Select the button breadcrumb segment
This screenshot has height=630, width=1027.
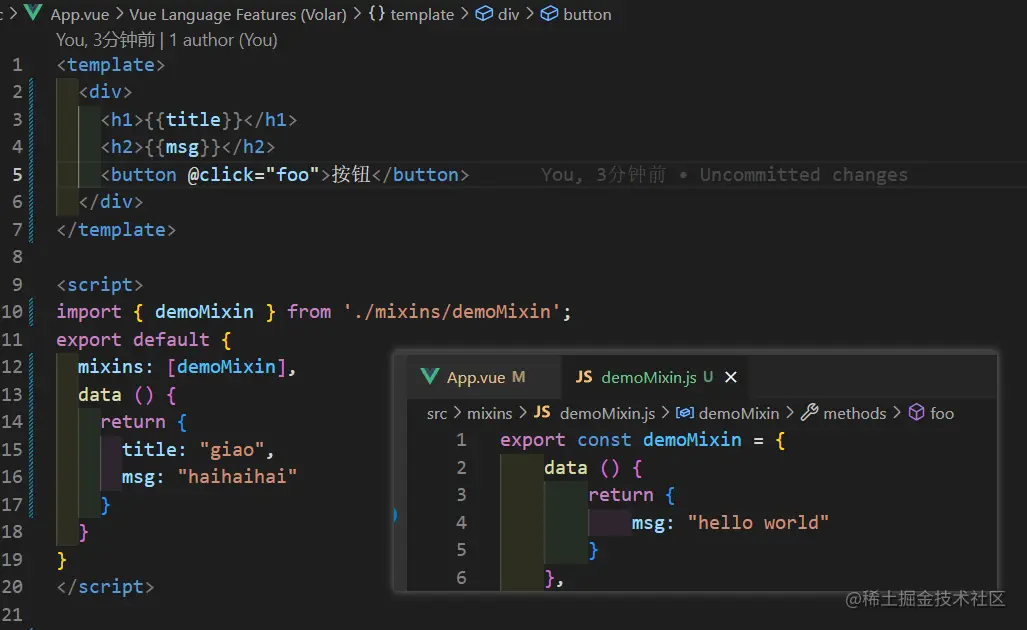[x=587, y=14]
